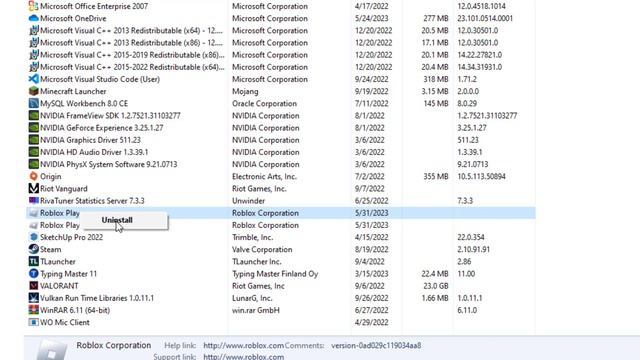
Task: Click the TLauncher icon
Action: [33, 262]
